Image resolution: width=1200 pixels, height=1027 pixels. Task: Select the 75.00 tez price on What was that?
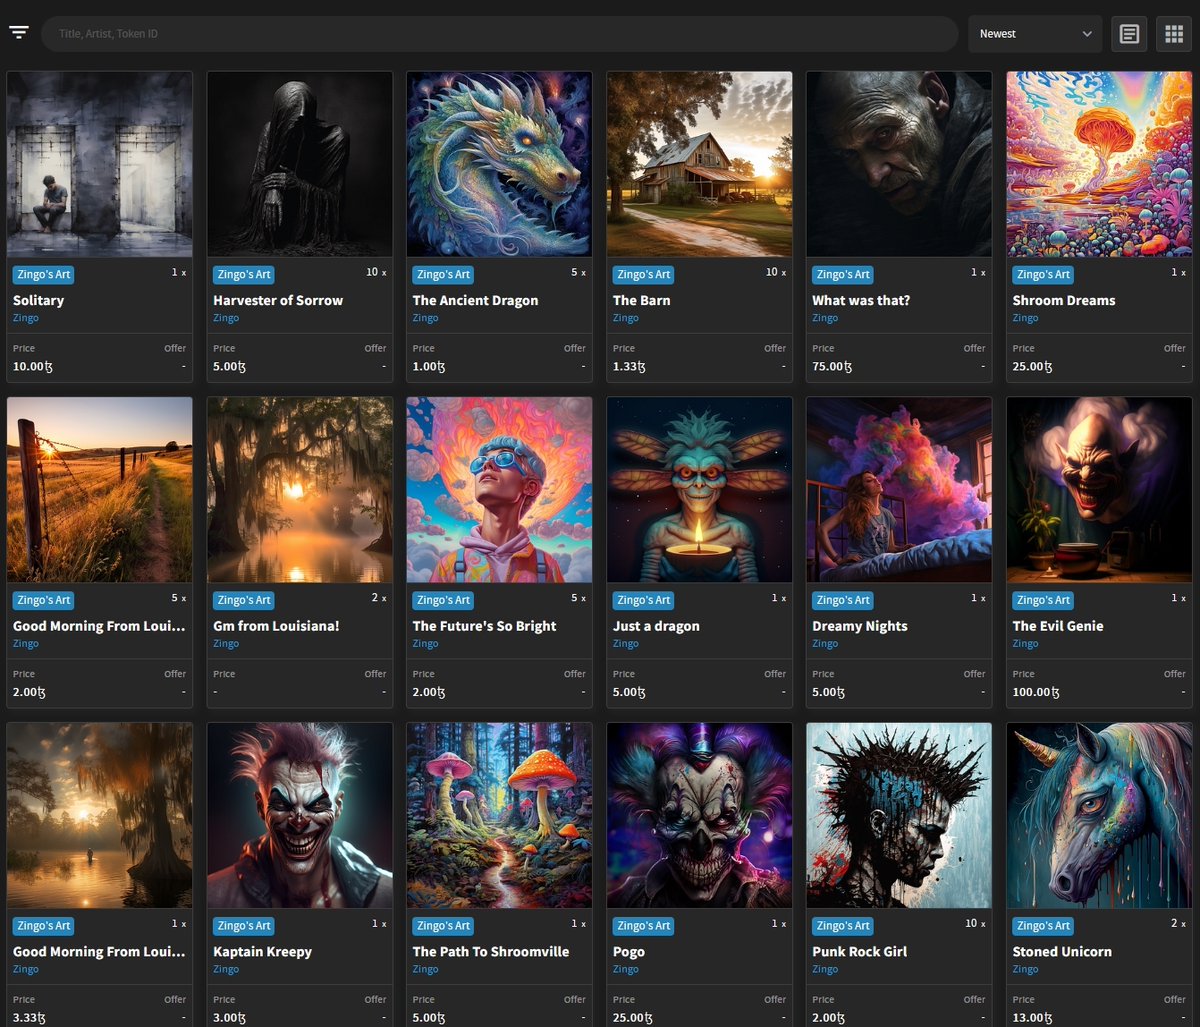point(833,366)
